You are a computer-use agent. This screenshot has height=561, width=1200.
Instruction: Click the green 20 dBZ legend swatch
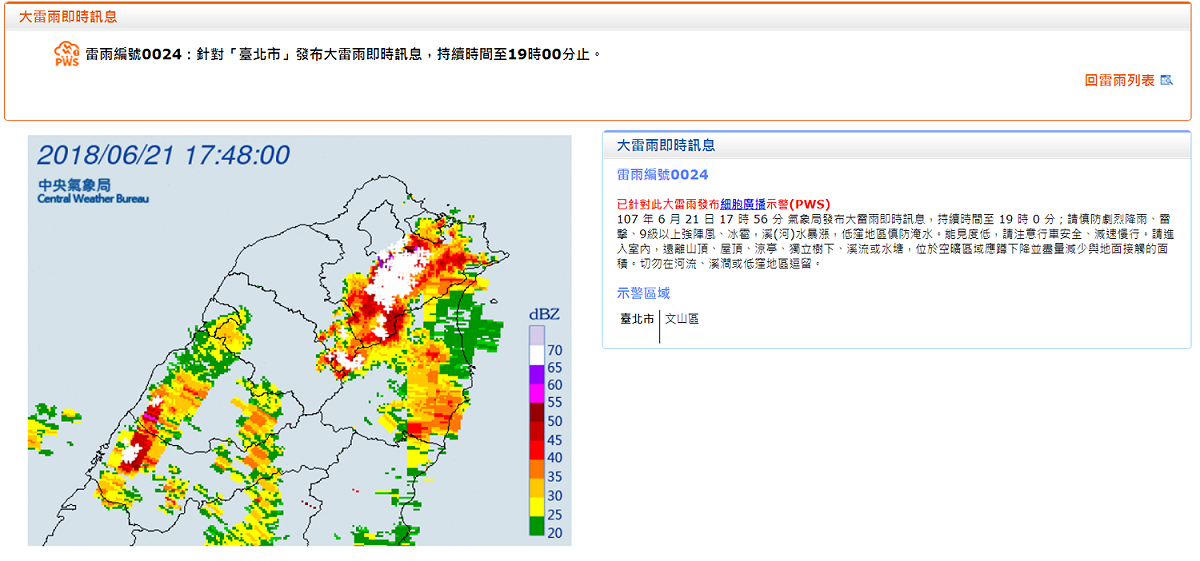tap(537, 525)
